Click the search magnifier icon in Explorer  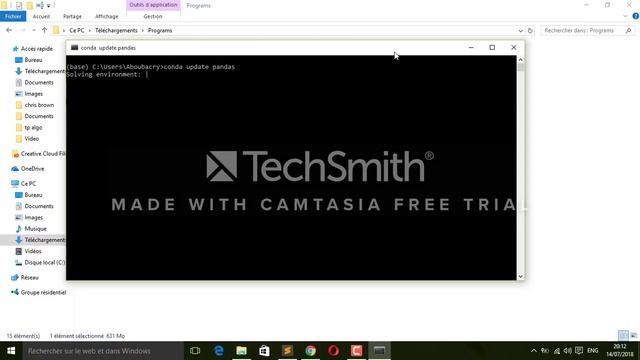[629, 31]
